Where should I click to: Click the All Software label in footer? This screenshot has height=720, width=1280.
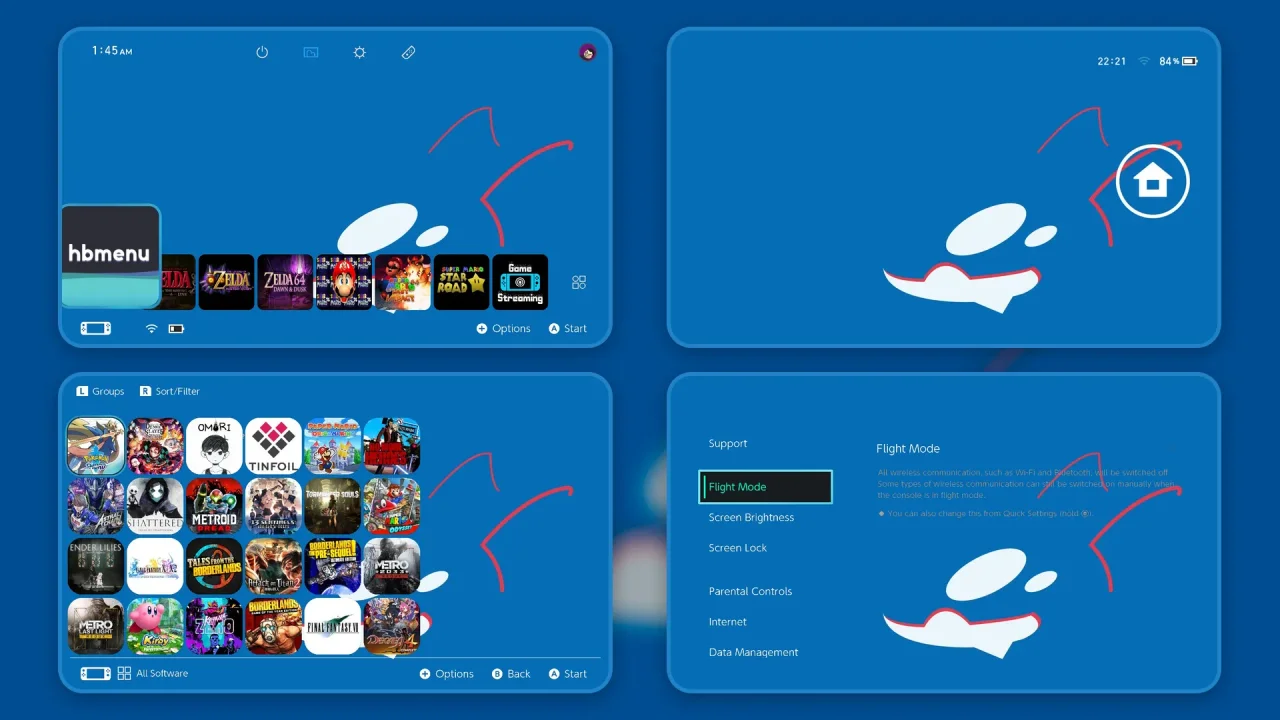pos(162,673)
